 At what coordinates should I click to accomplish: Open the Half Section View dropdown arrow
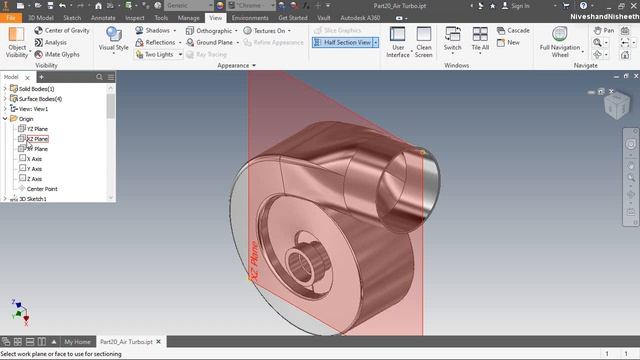(x=376, y=42)
